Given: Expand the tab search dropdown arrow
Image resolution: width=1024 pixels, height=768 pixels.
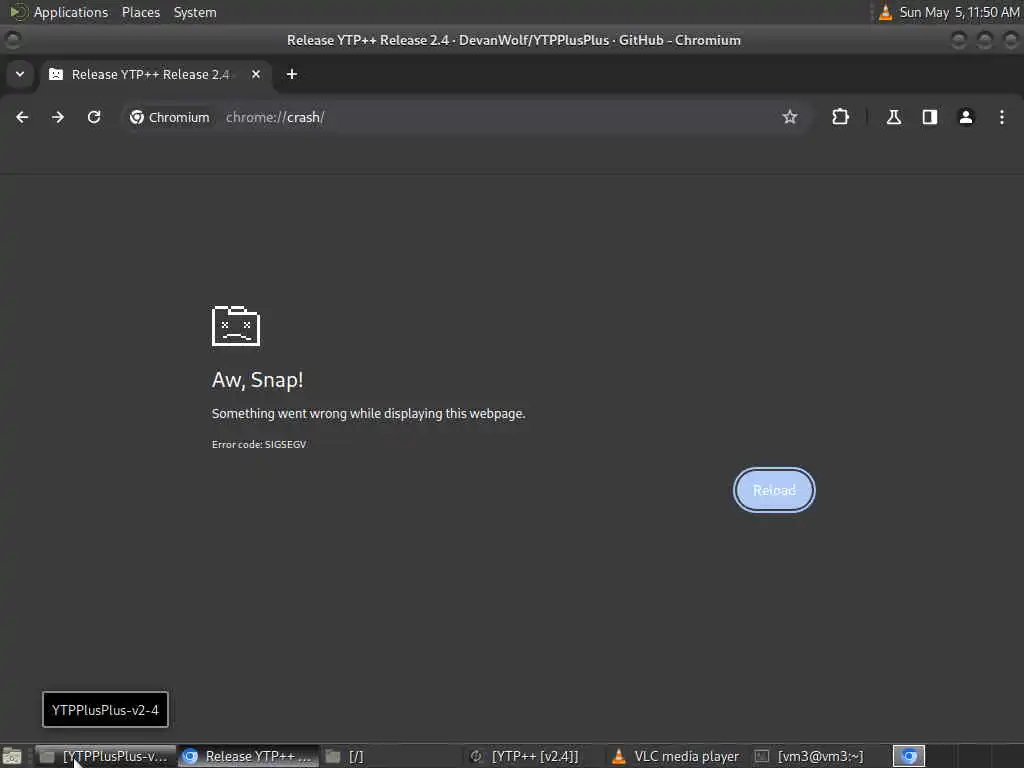Looking at the screenshot, I should 20,74.
